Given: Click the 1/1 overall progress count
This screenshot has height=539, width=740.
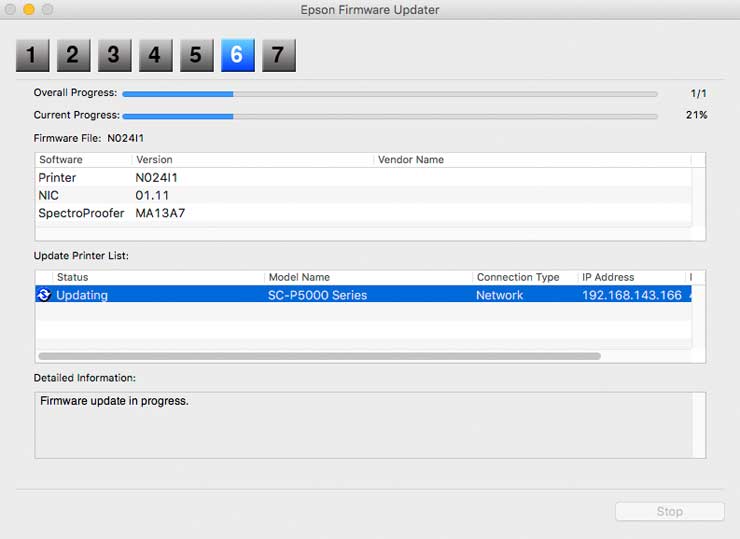Looking at the screenshot, I should (698, 93).
